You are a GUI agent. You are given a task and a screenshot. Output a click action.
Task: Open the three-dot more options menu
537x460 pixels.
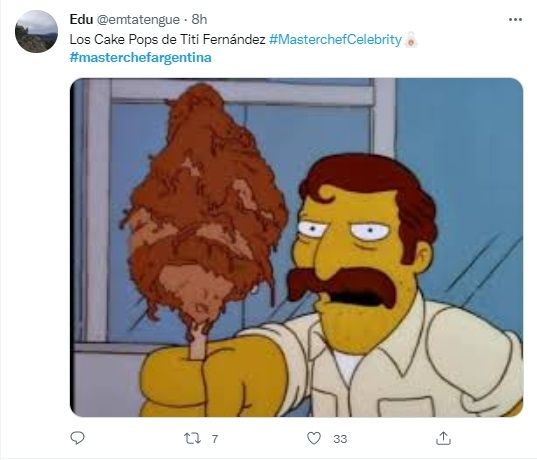[515, 20]
